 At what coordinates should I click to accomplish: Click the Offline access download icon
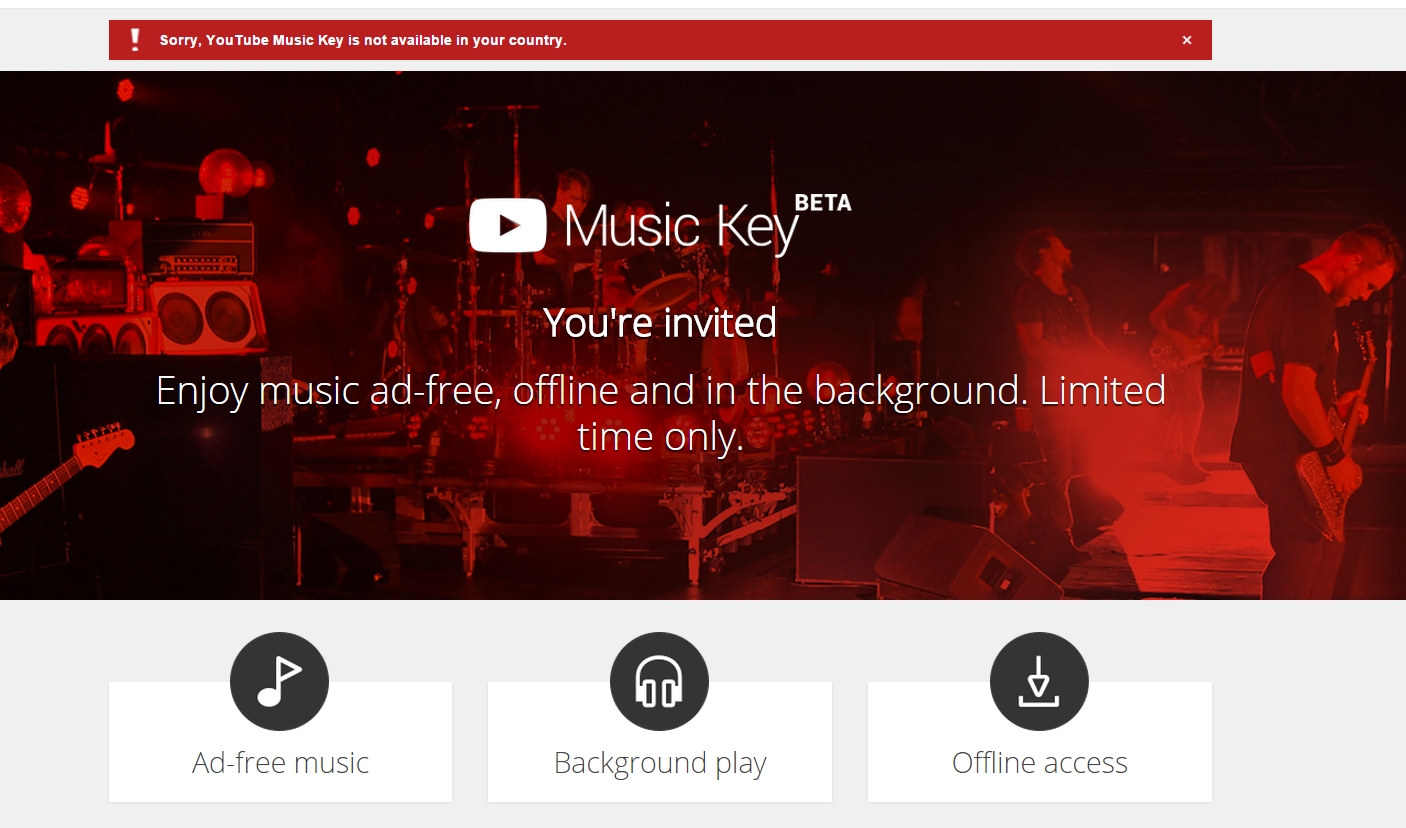1039,681
